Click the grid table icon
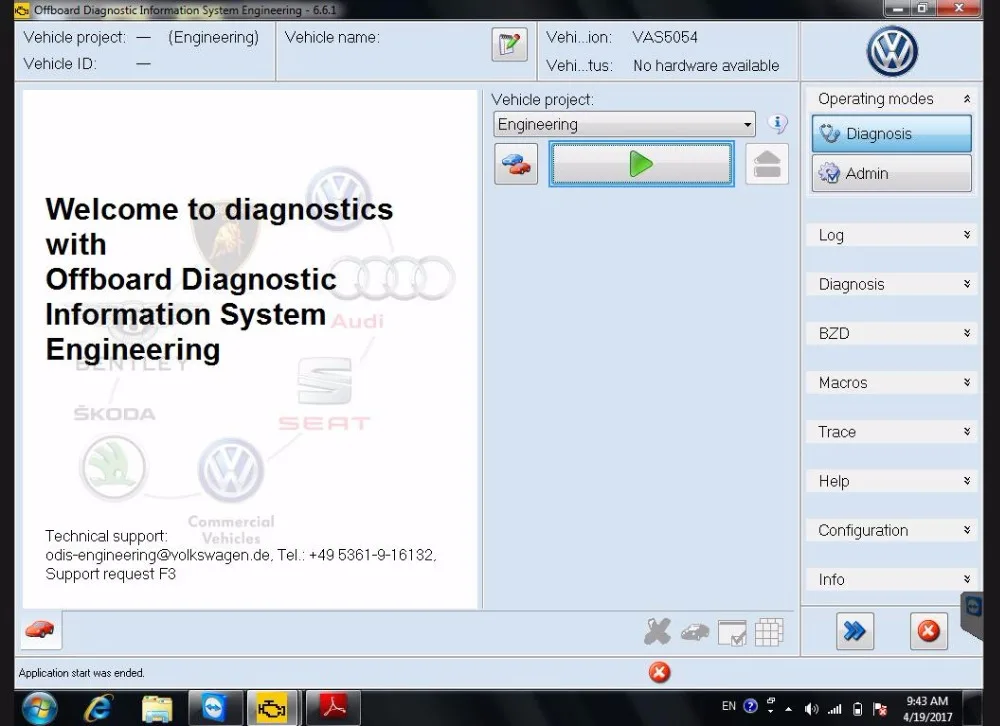This screenshot has width=1000, height=726. [768, 632]
